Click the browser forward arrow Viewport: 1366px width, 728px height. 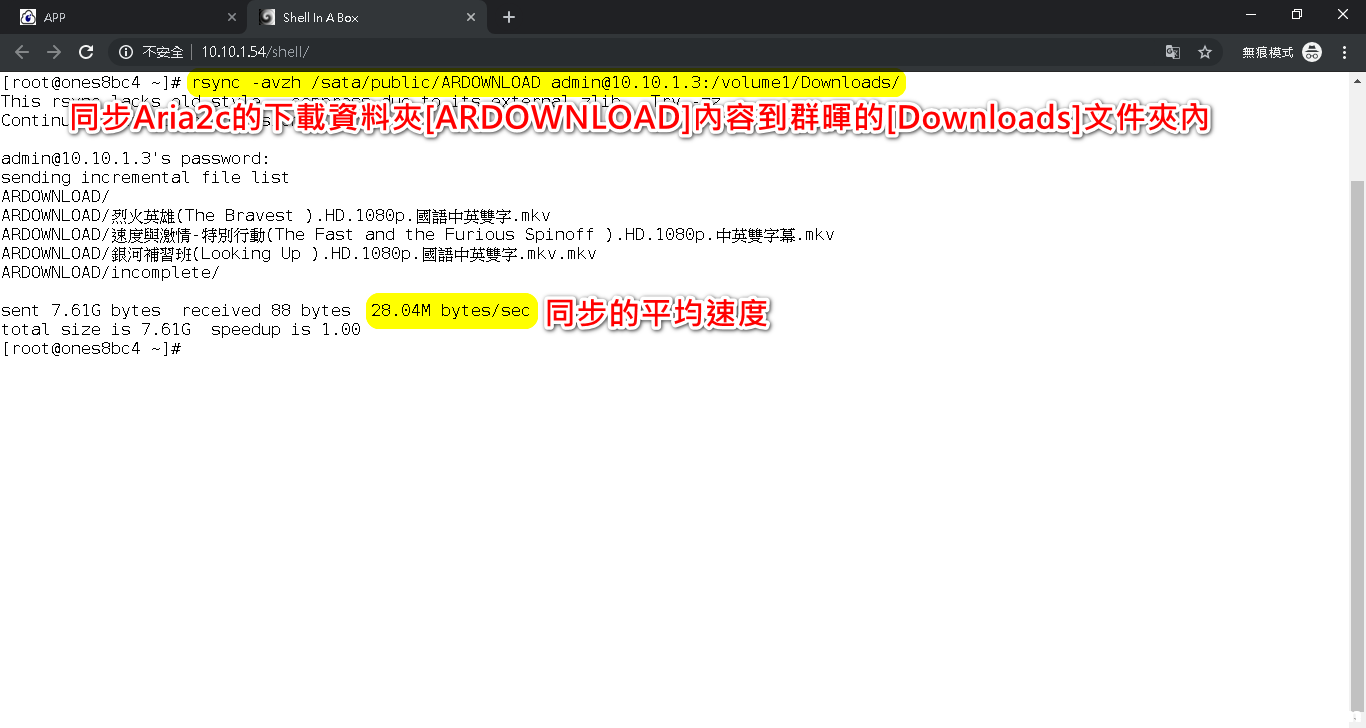click(54, 52)
